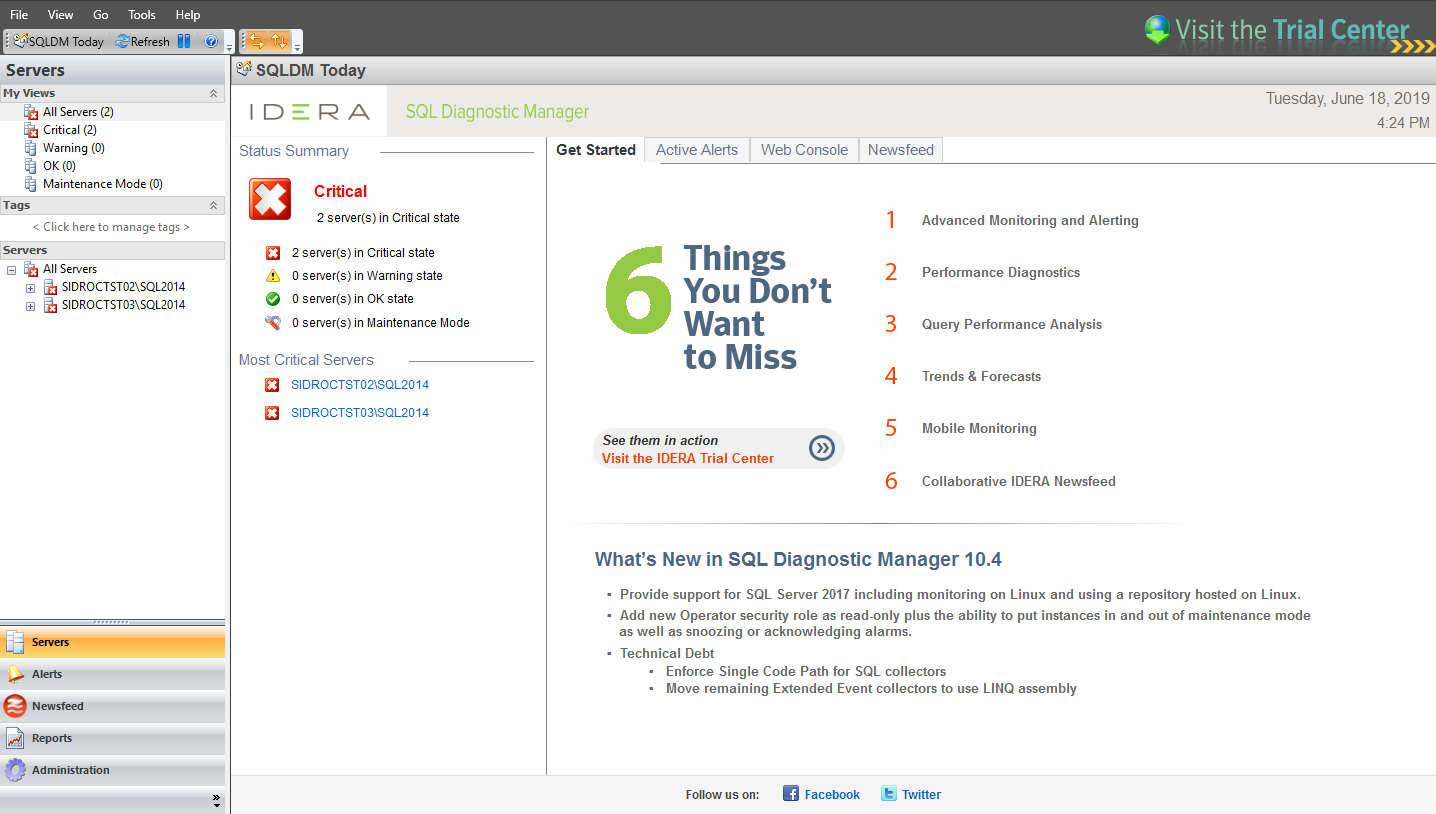Open the orange-arrows toolbar overflow arrow

pyautogui.click(x=297, y=44)
